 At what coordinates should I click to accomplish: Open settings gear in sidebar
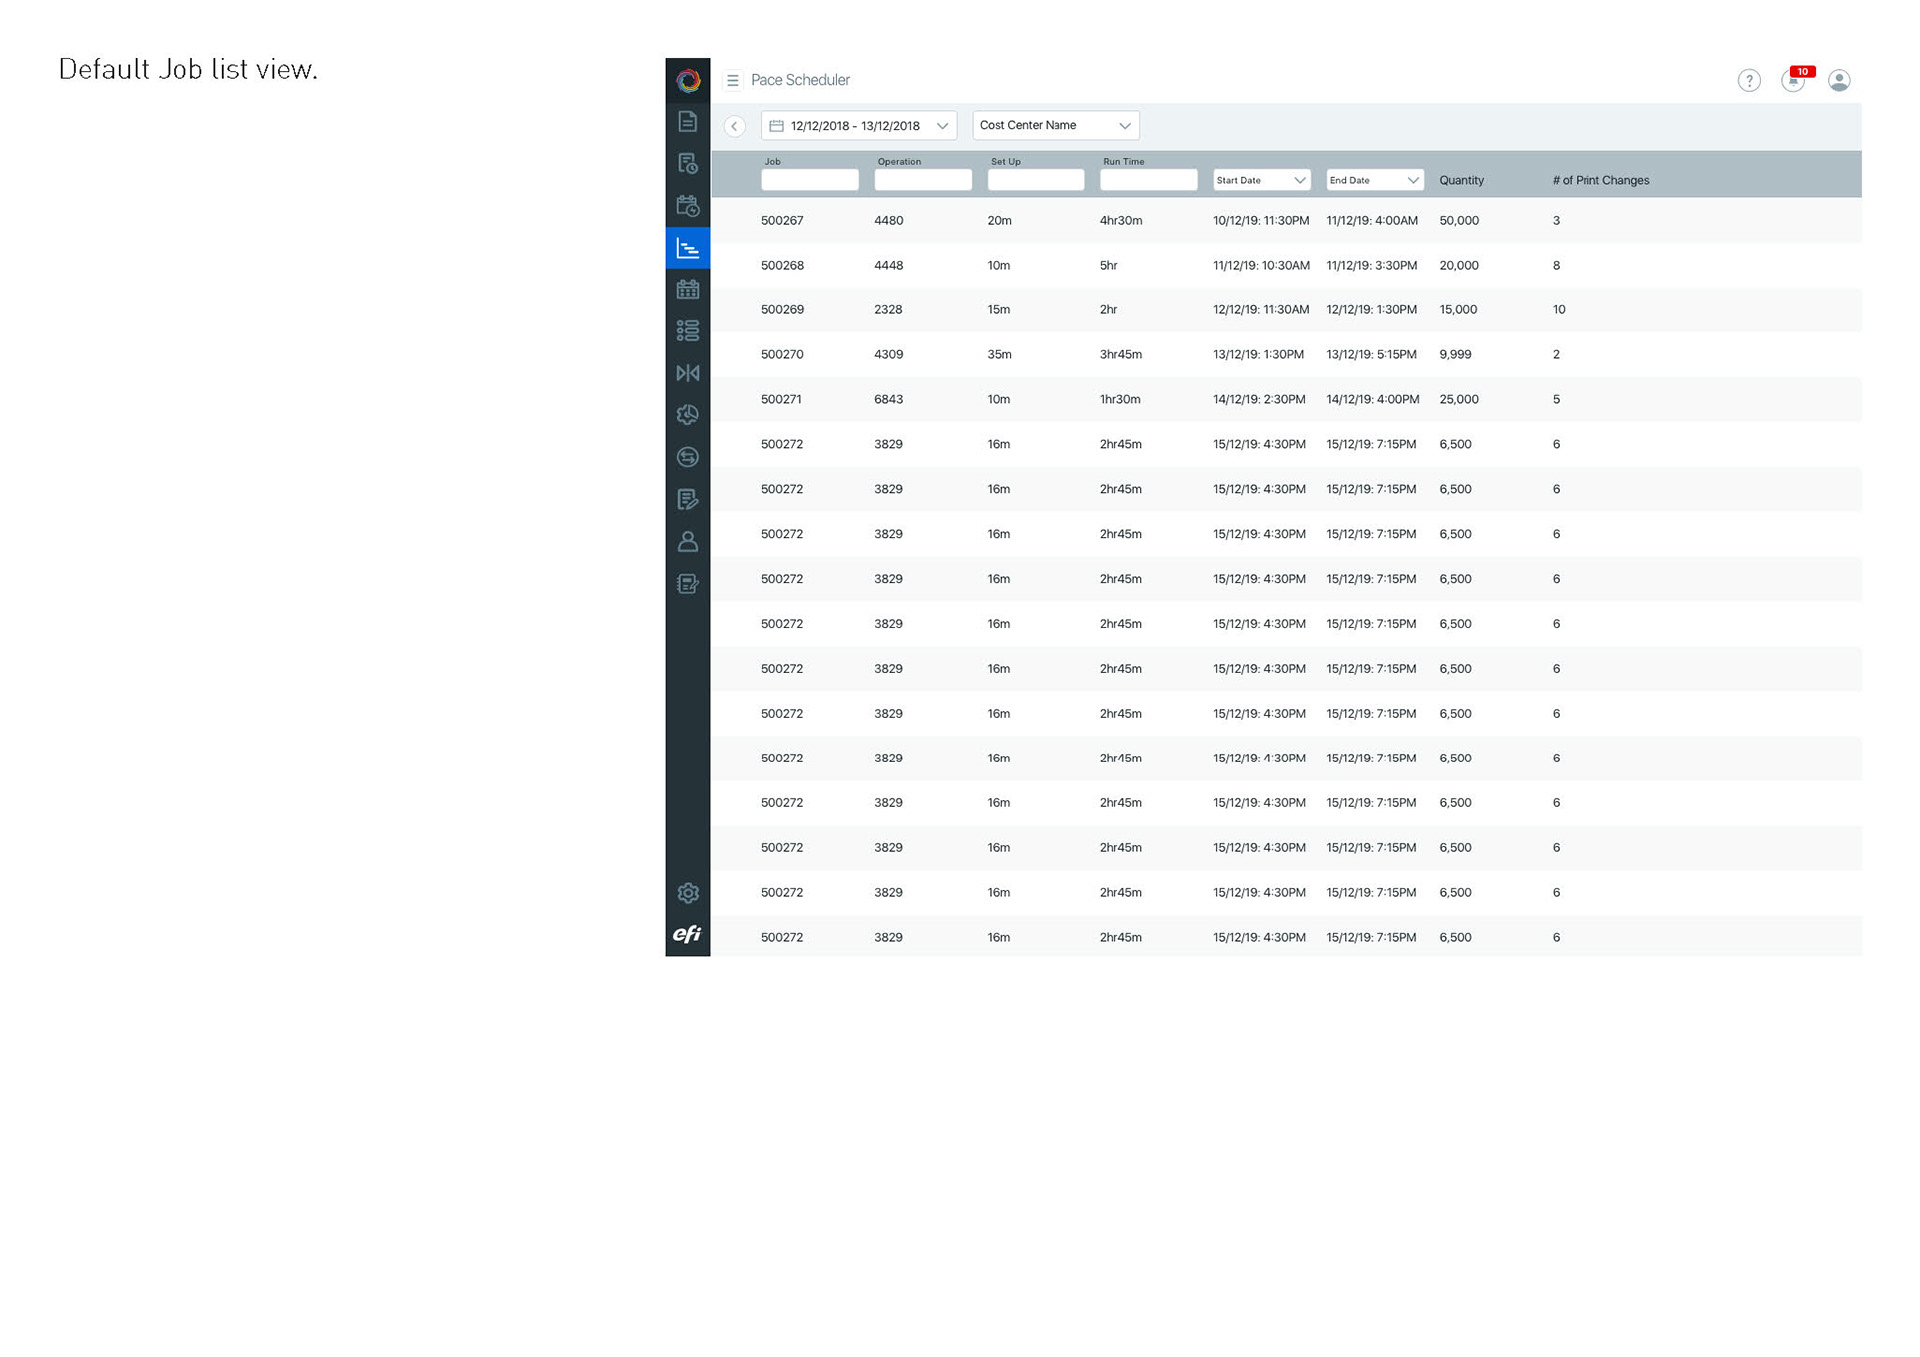coord(687,893)
